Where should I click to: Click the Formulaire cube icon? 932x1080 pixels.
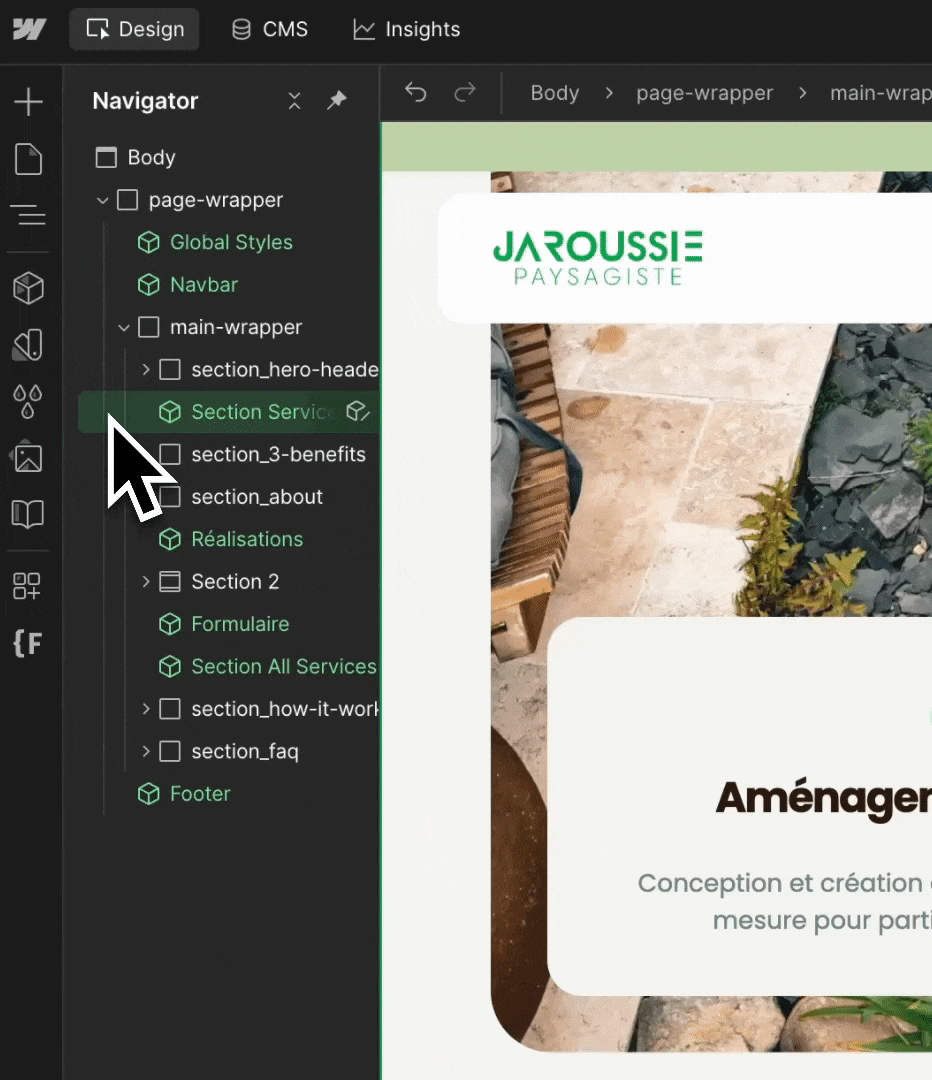170,625
